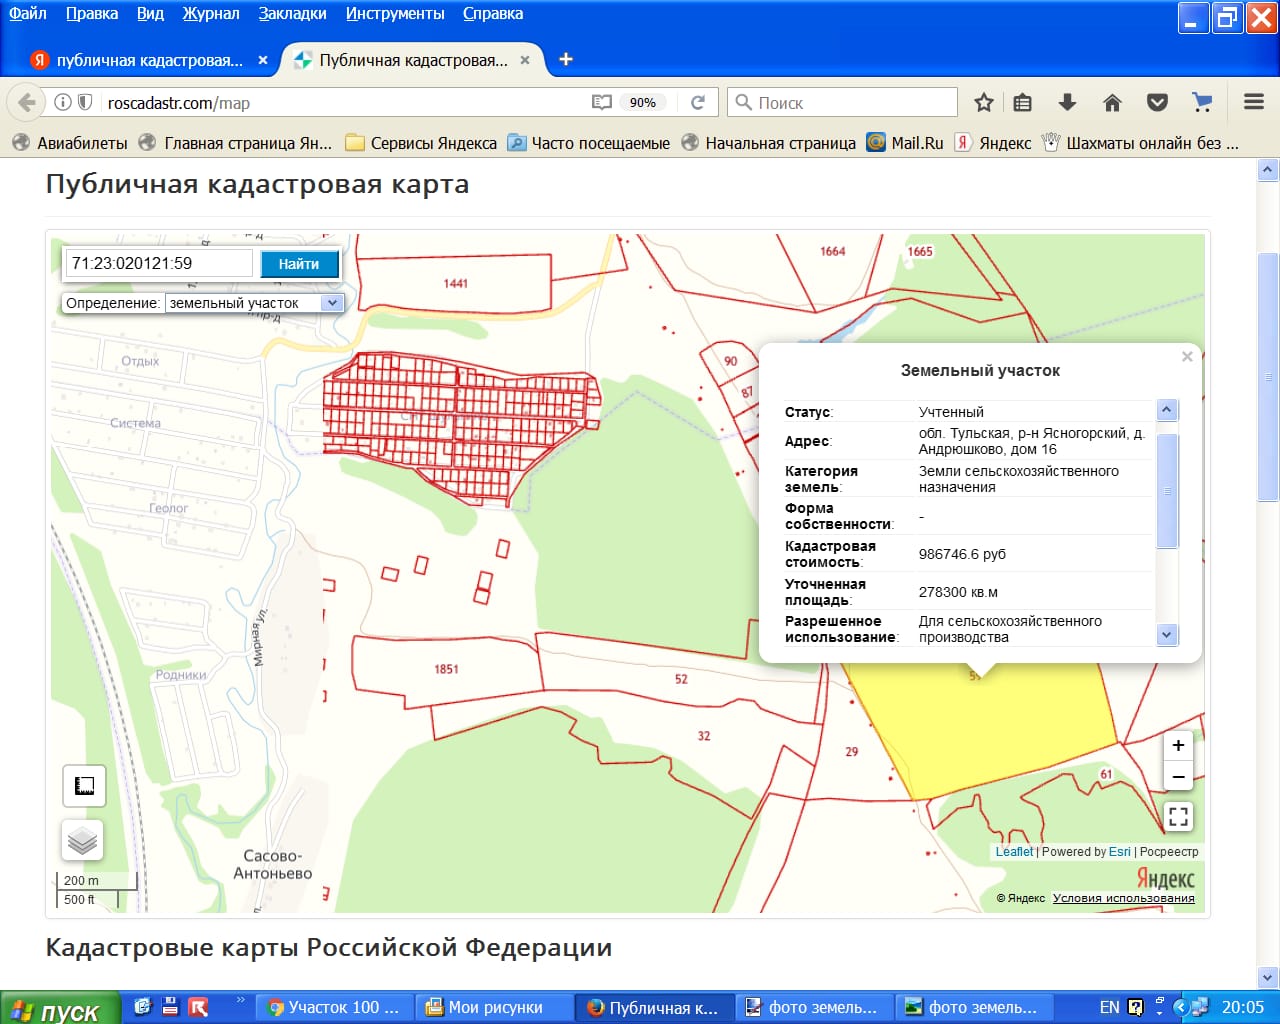Close the Земельный участок info popup
The image size is (1280, 1024).
coord(1187,357)
